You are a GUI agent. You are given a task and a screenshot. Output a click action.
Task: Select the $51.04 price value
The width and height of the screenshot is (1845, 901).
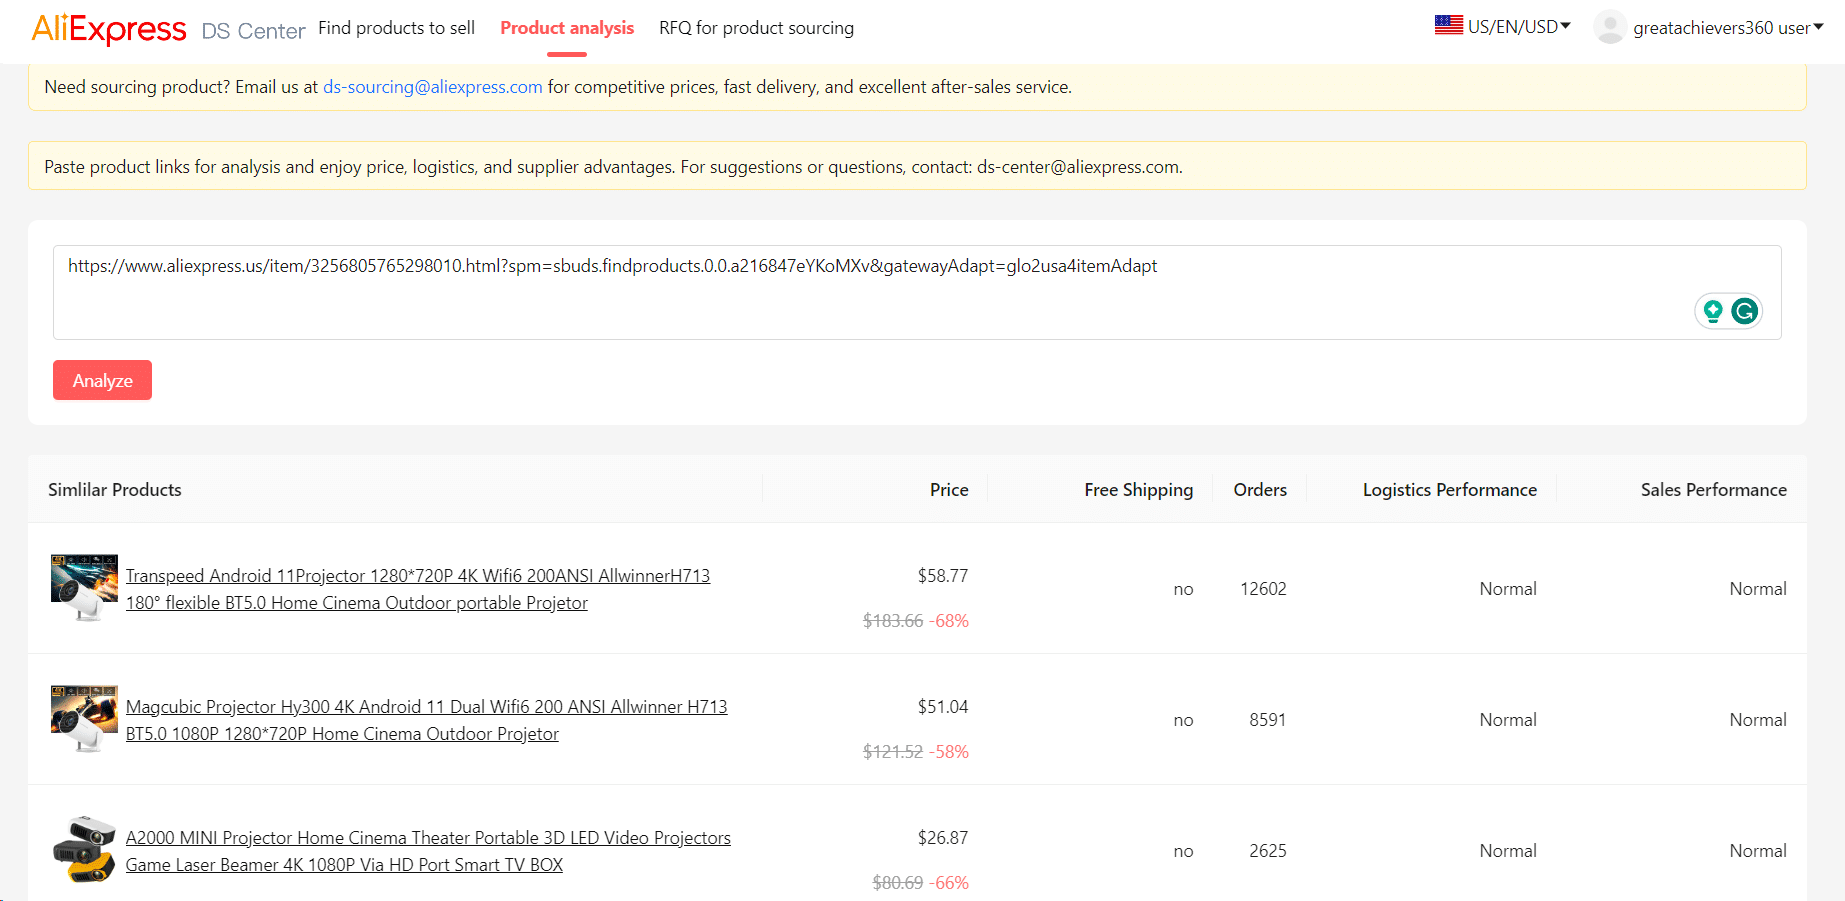tap(943, 707)
